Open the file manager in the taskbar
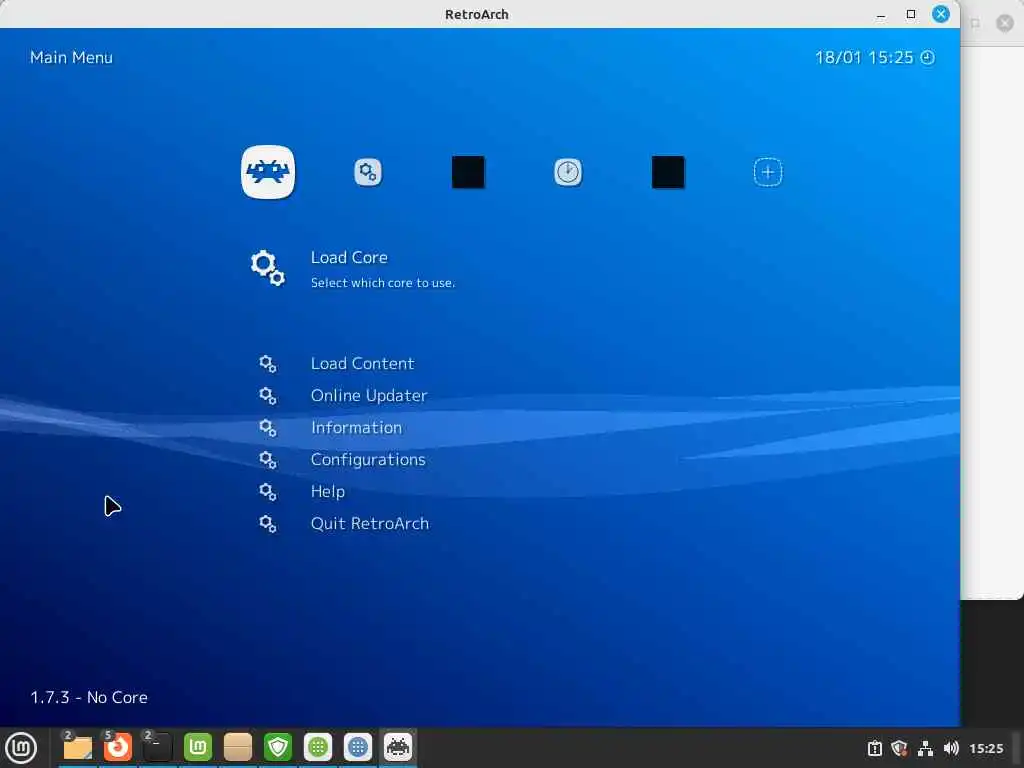1024x768 pixels. pyautogui.click(x=77, y=748)
